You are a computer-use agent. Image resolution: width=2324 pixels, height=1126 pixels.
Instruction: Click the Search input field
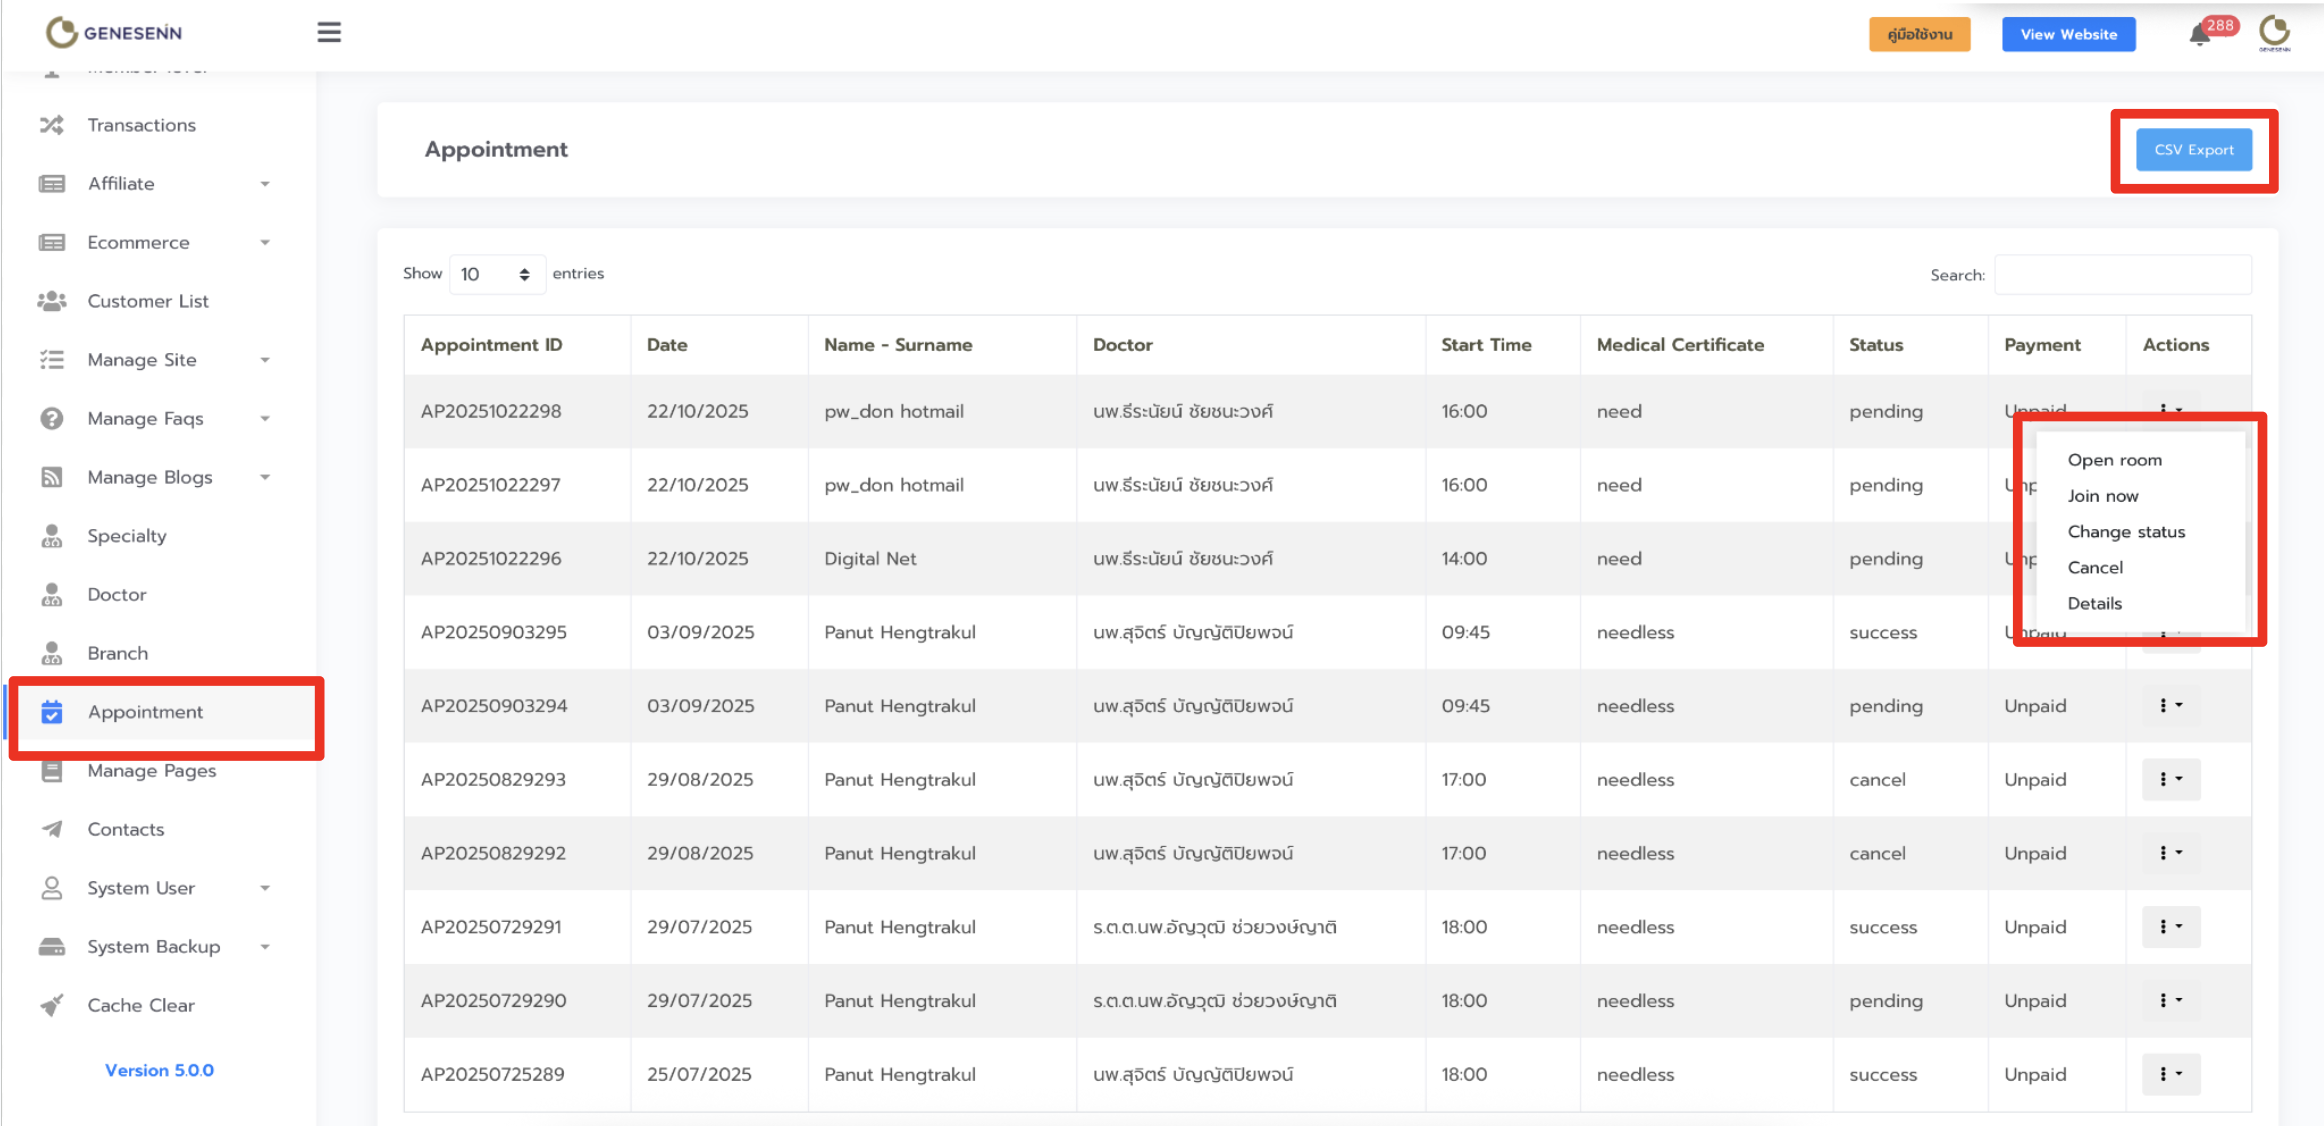(x=2122, y=275)
